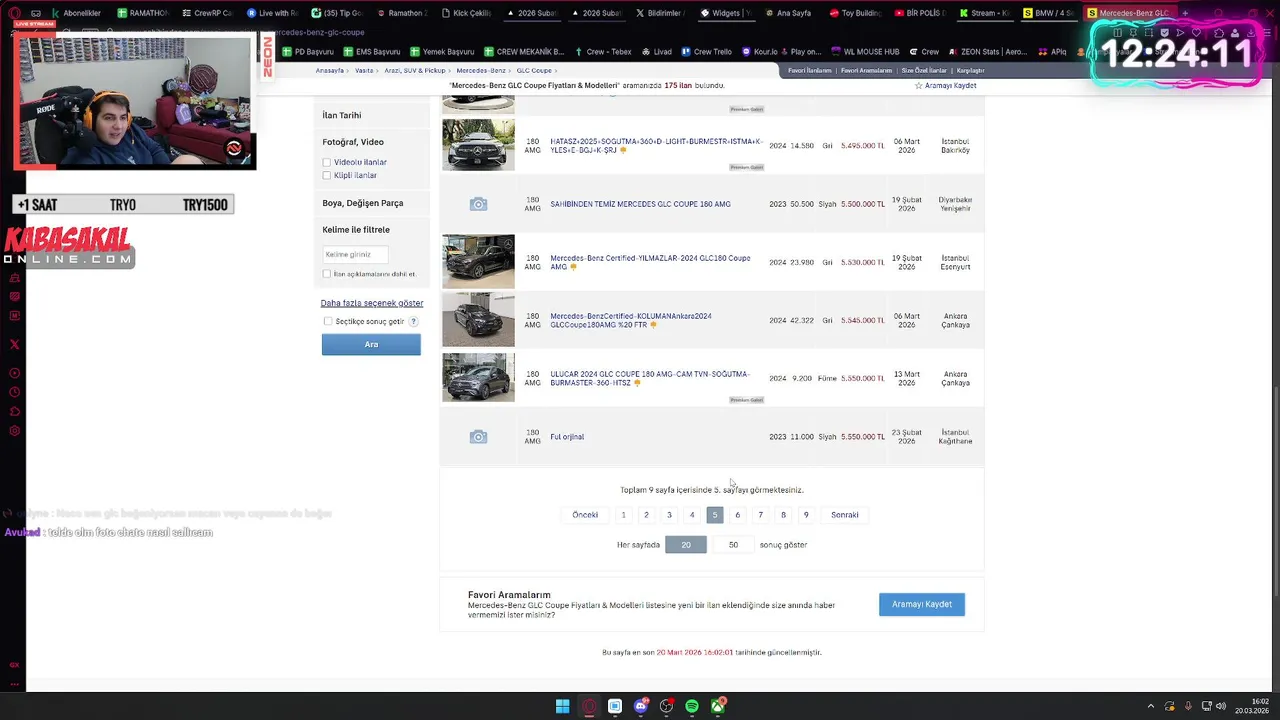Screen dimensions: 1280x720
Task: Open the Kour.io bookmark
Action: pyautogui.click(x=760, y=52)
